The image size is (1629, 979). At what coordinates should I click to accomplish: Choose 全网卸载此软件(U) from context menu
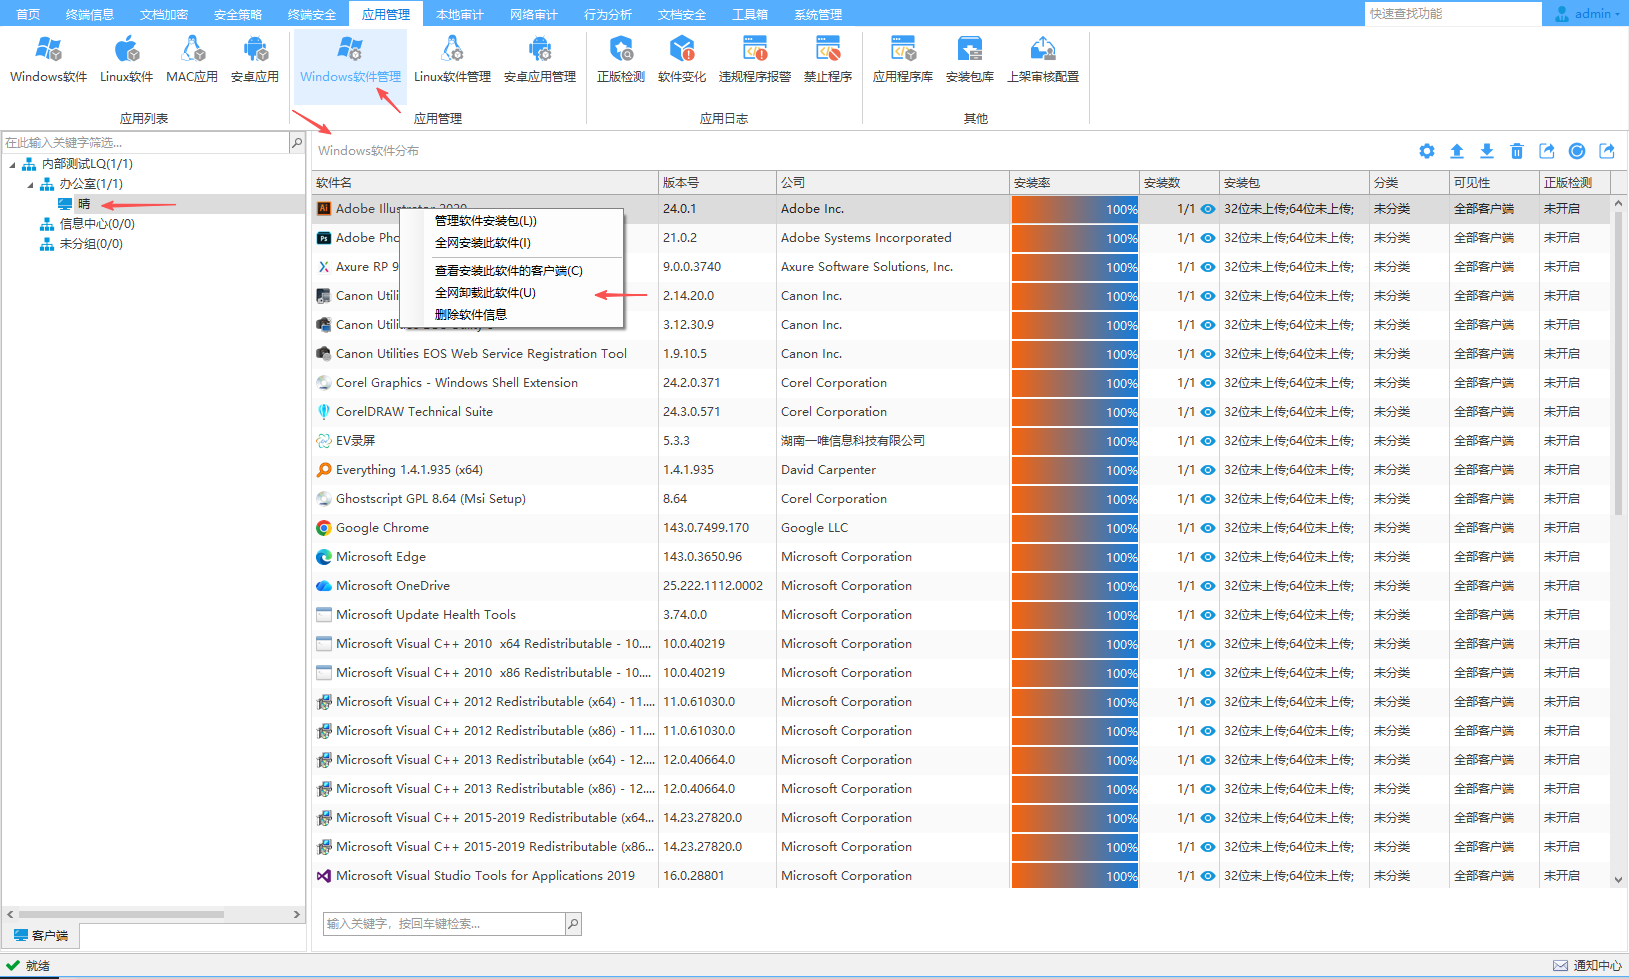485,293
